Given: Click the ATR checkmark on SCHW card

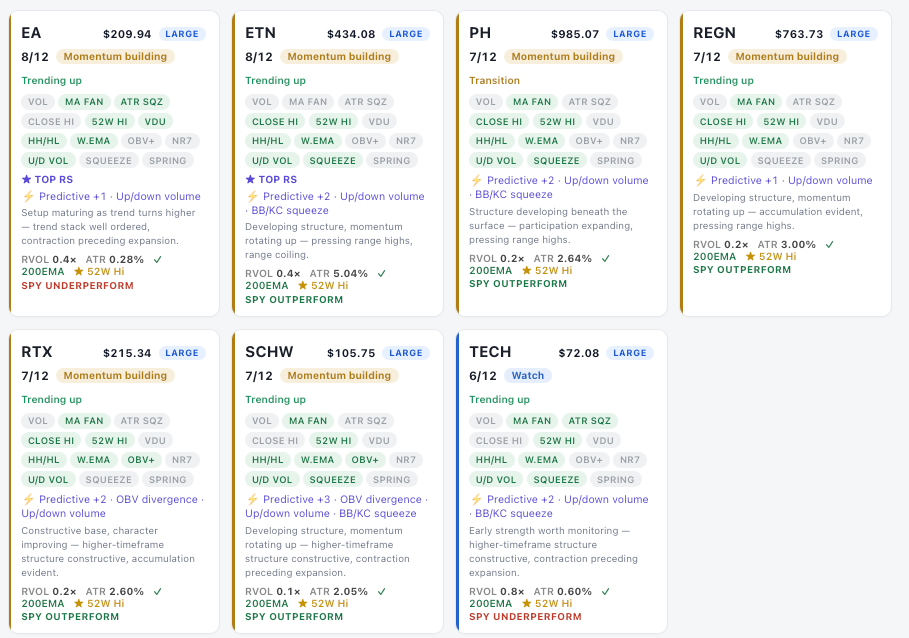Looking at the screenshot, I should tap(381, 592).
